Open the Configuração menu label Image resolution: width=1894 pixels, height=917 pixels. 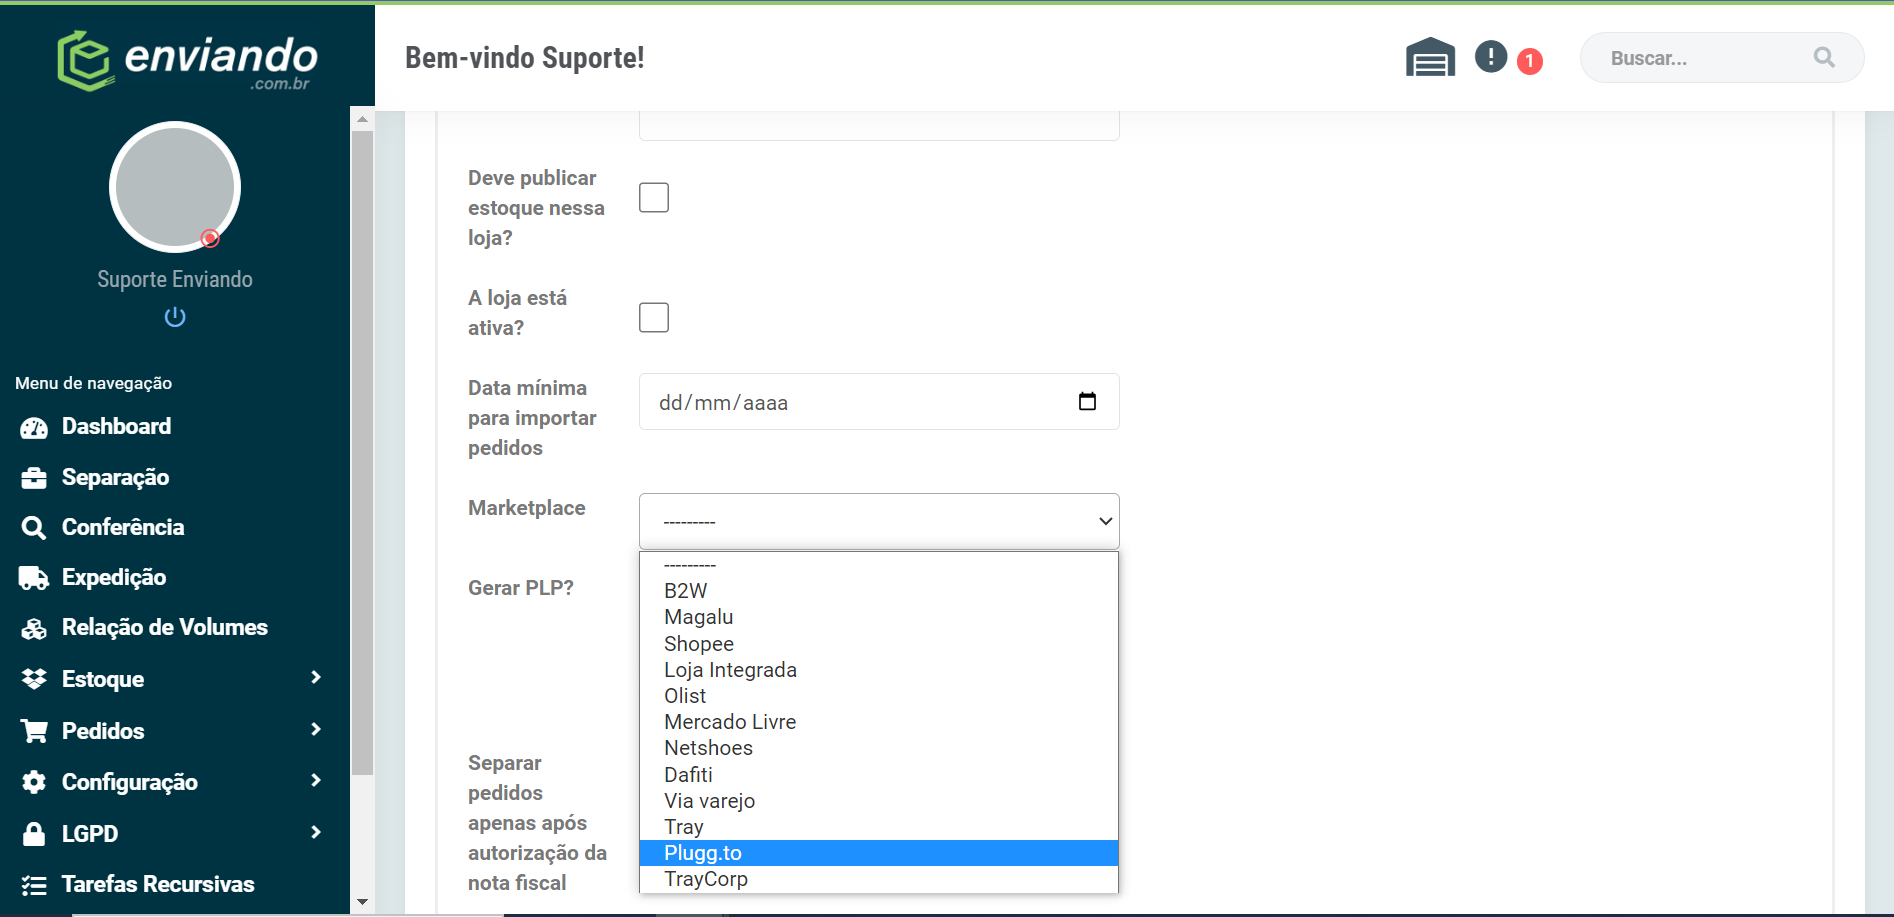[130, 783]
